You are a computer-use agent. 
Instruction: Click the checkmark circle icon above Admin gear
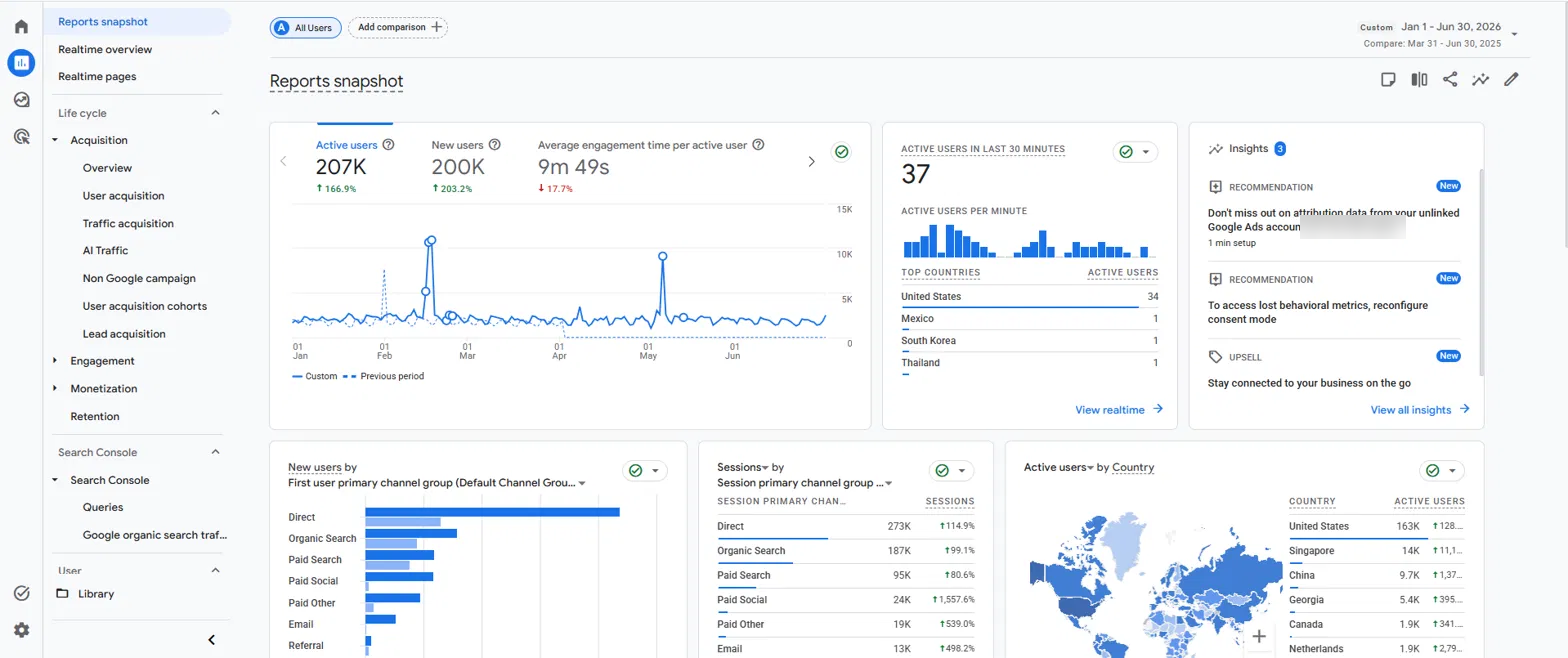coord(21,593)
